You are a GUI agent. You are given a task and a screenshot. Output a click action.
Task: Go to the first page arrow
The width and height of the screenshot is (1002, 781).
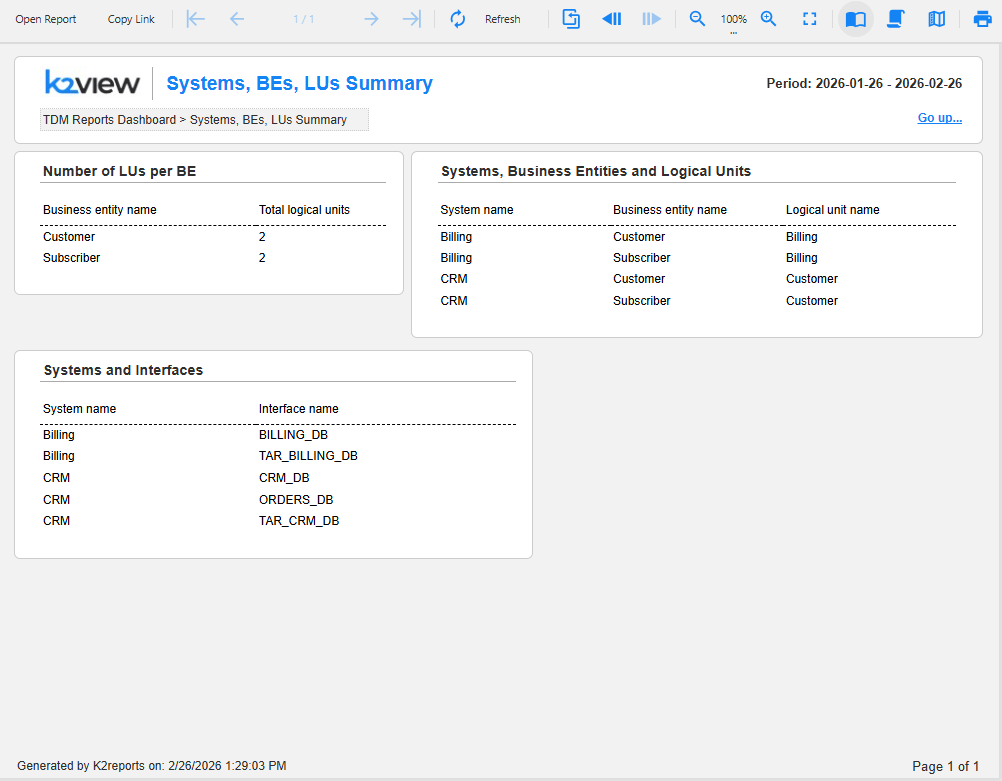[x=196, y=19]
